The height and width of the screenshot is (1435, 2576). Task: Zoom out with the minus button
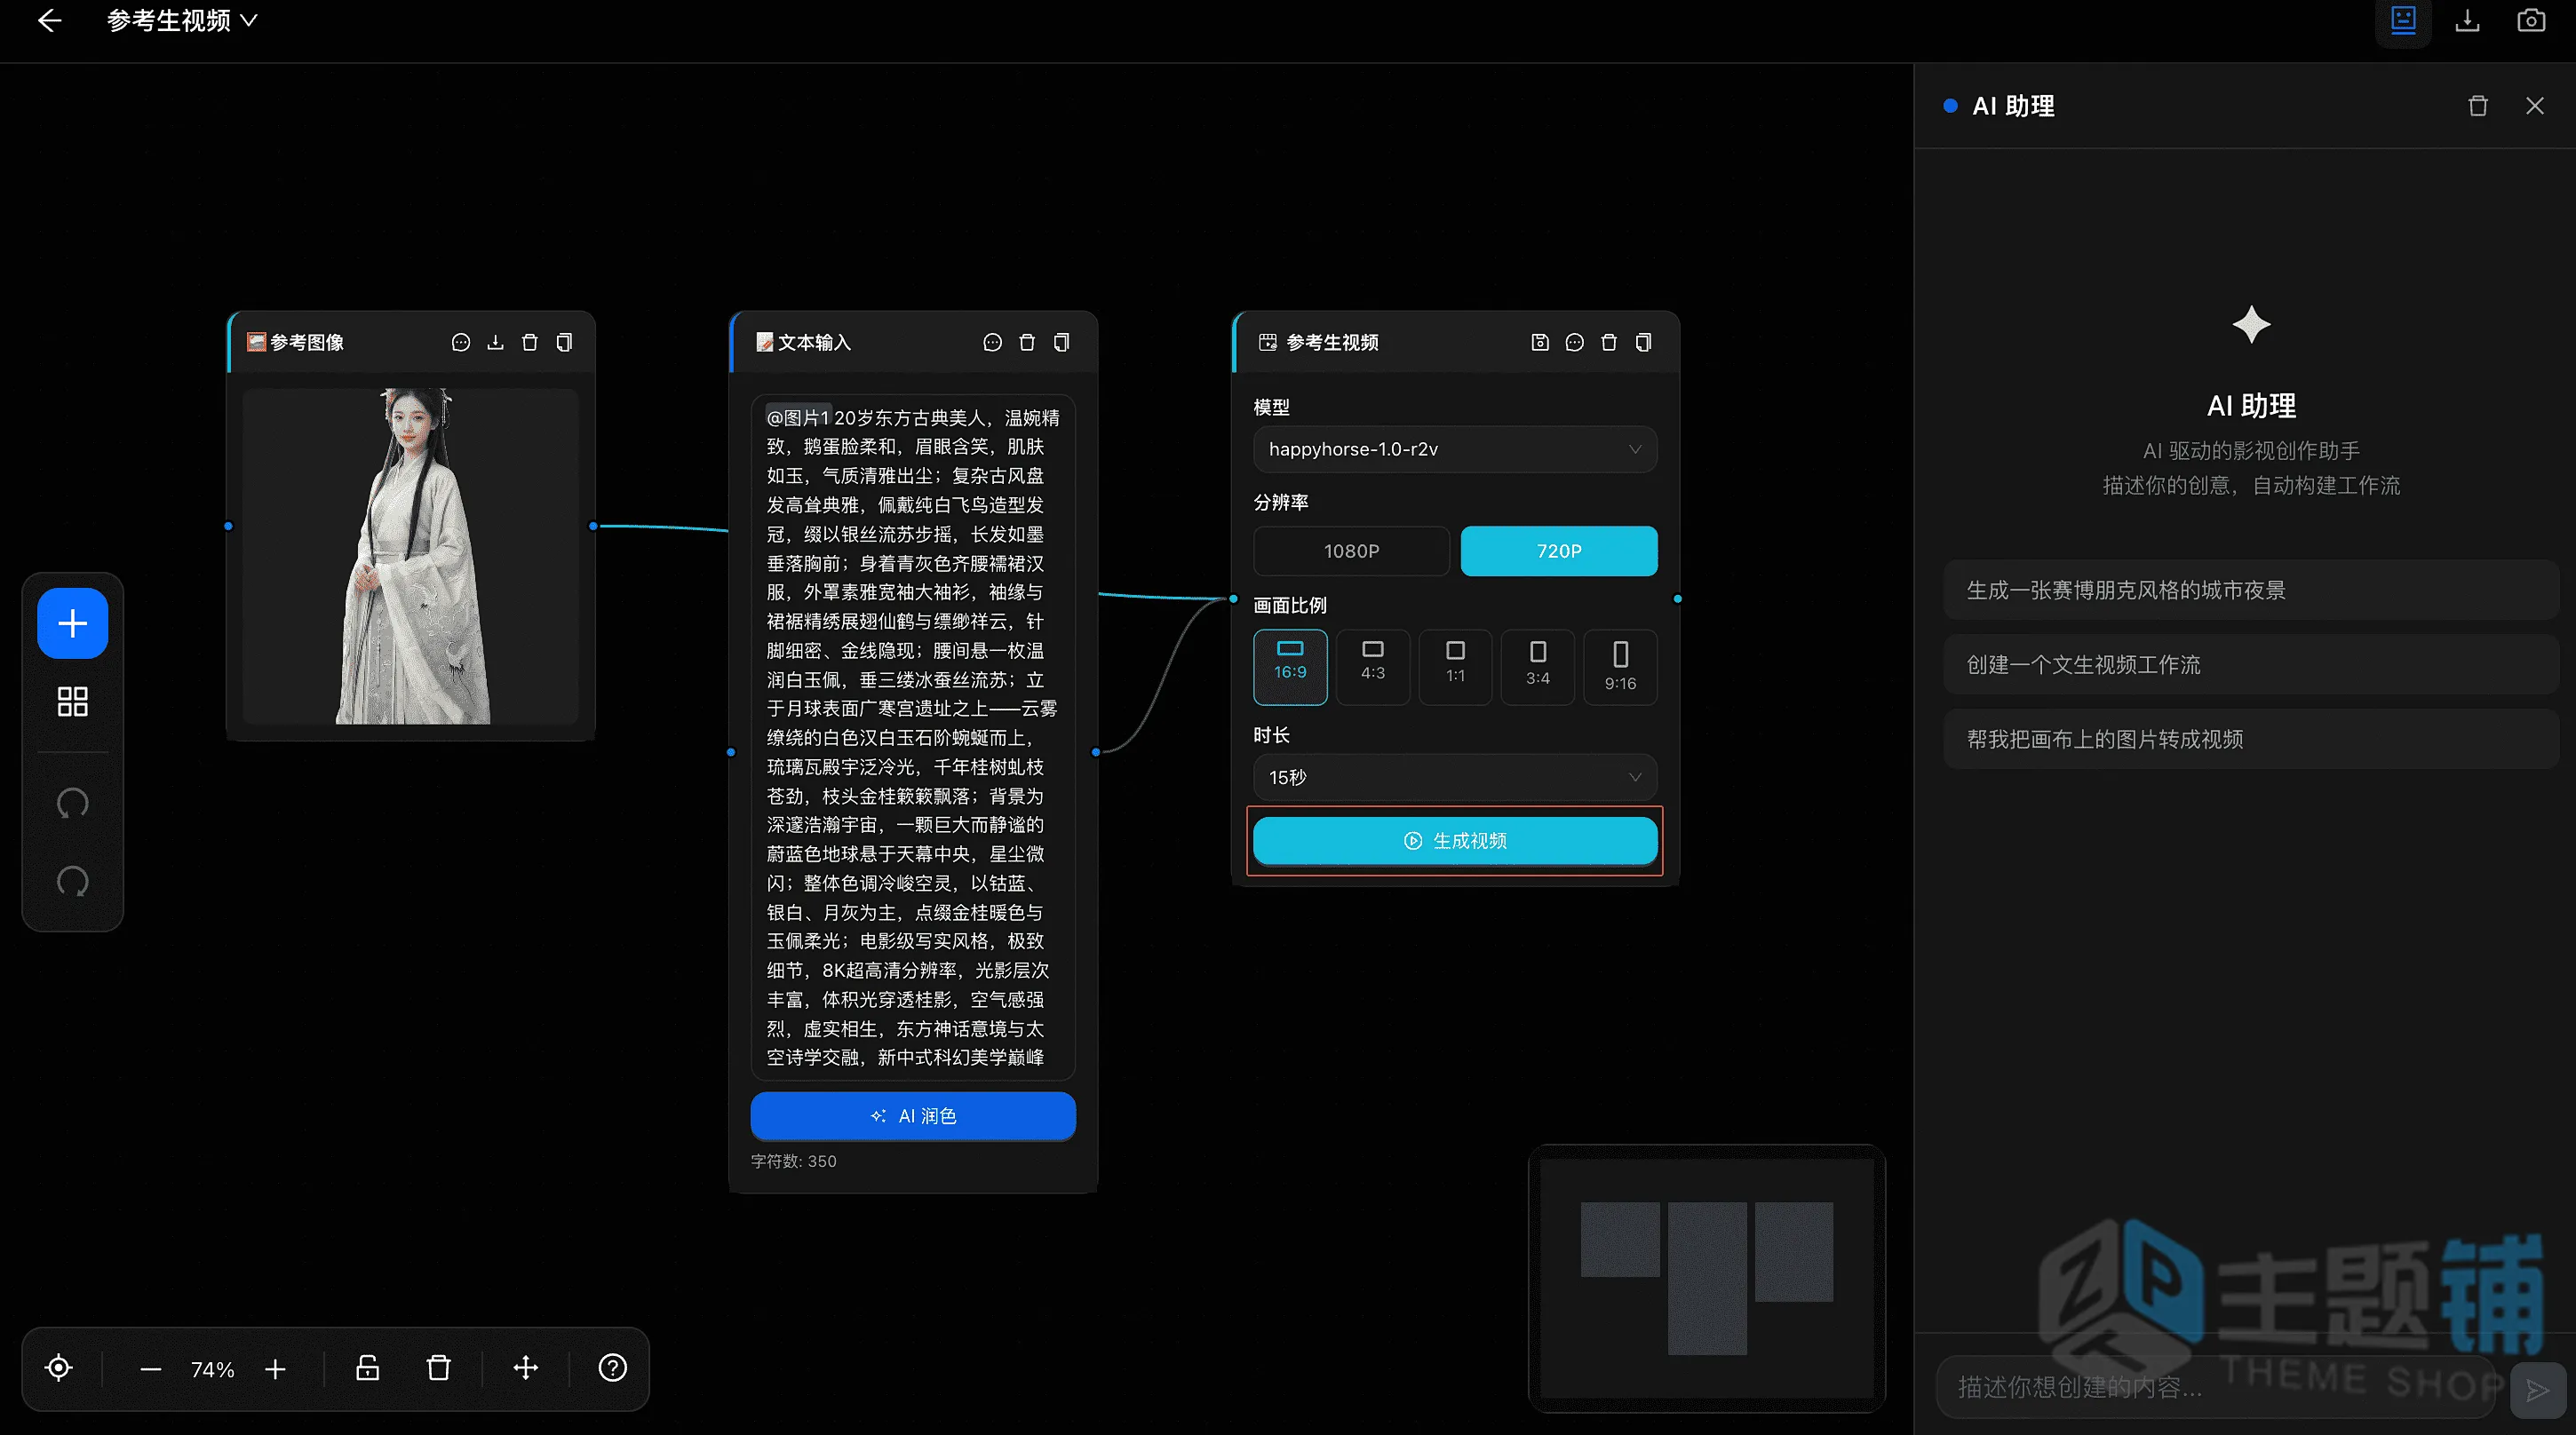(151, 1369)
